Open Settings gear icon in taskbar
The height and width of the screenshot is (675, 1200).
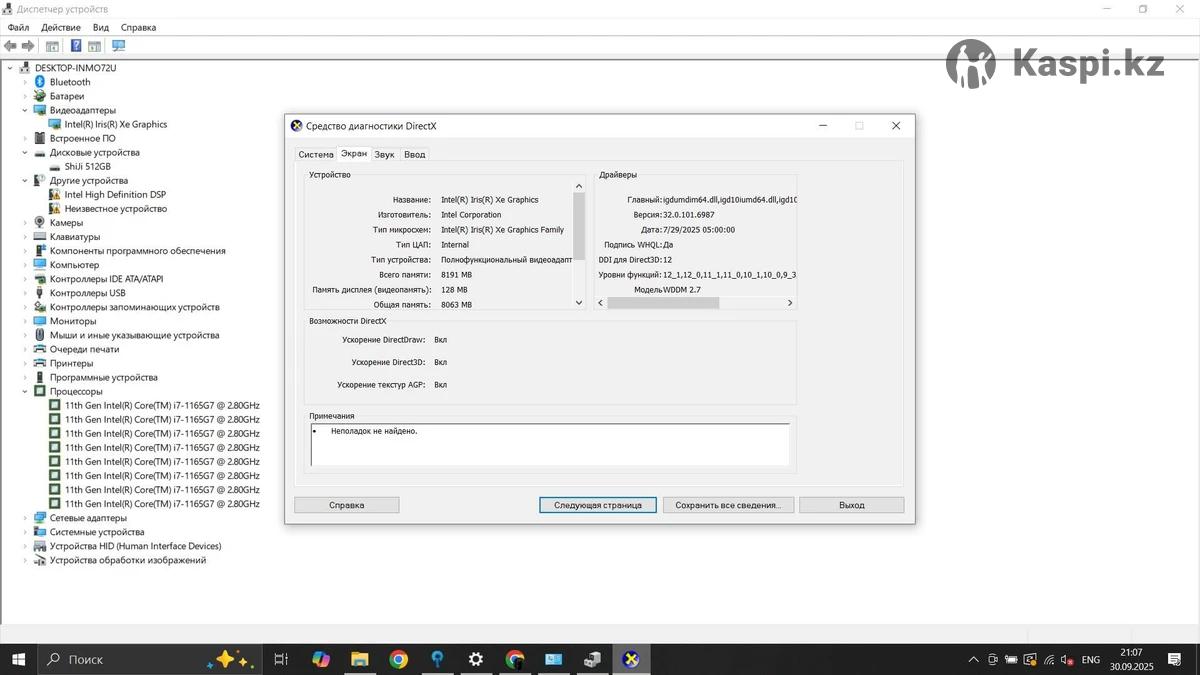tap(476, 659)
